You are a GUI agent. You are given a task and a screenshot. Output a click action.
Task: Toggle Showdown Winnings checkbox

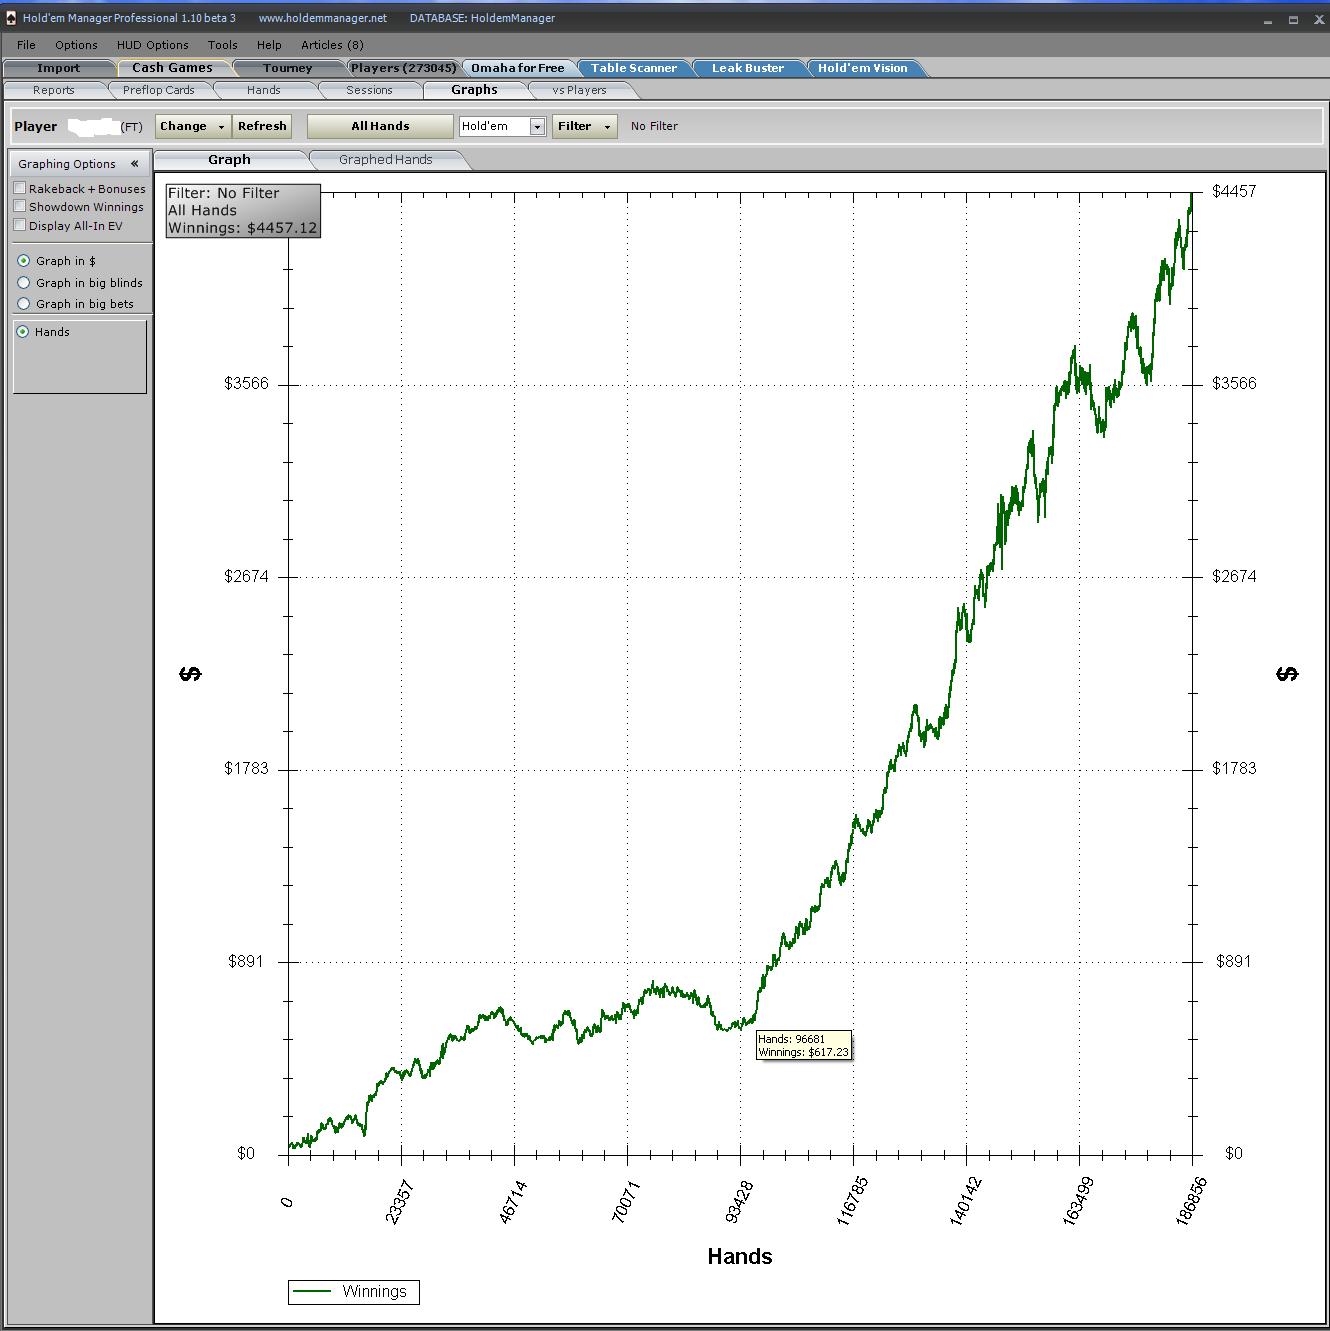pos(20,206)
